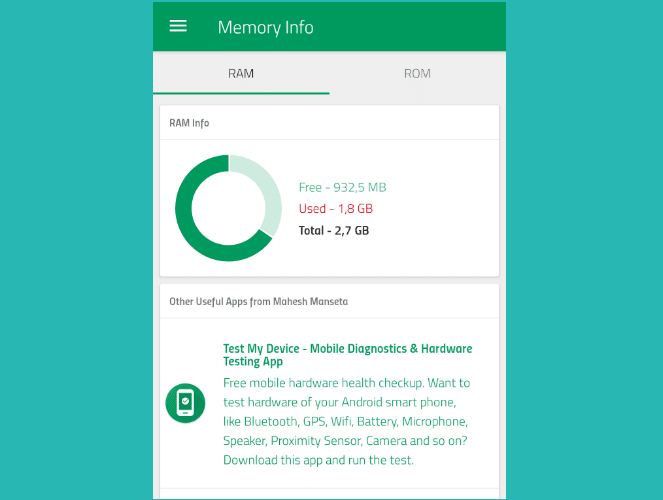Click the free mobile hardware checkup description
This screenshot has height=500, width=663.
click(x=346, y=421)
